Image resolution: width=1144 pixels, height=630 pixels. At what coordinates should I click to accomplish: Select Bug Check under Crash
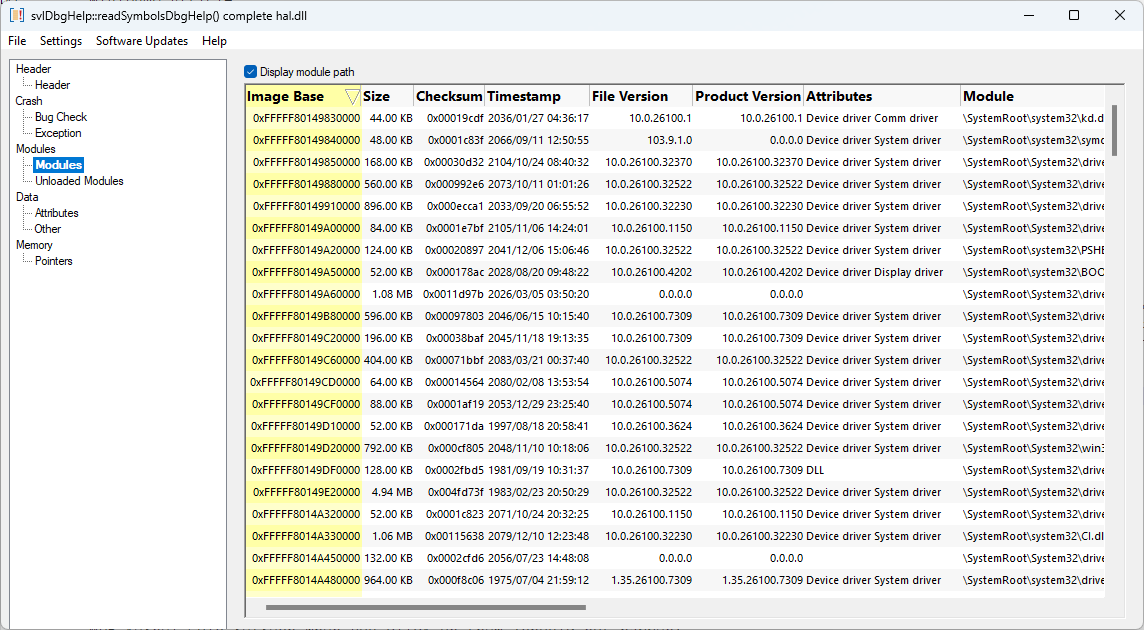[61, 116]
